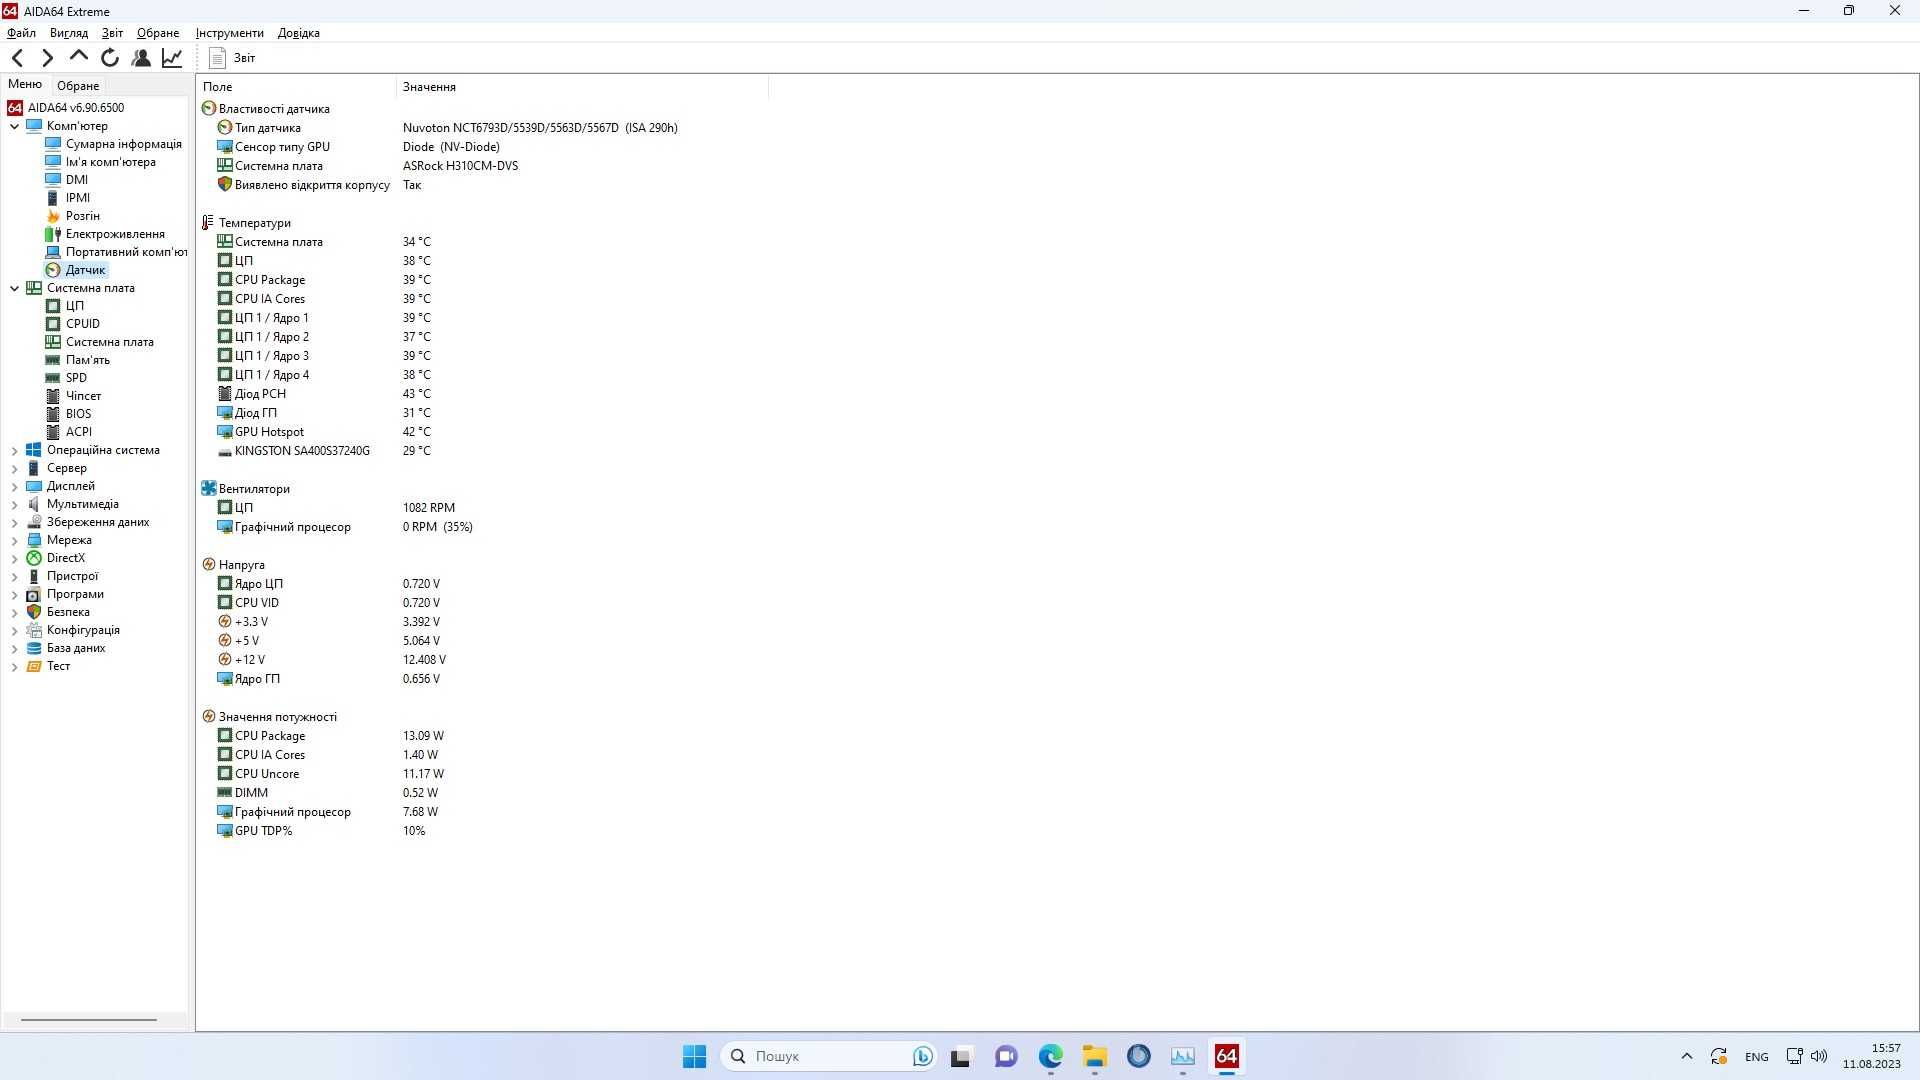Click the Forward navigation arrow icon
The image size is (1920, 1080).
[47, 57]
